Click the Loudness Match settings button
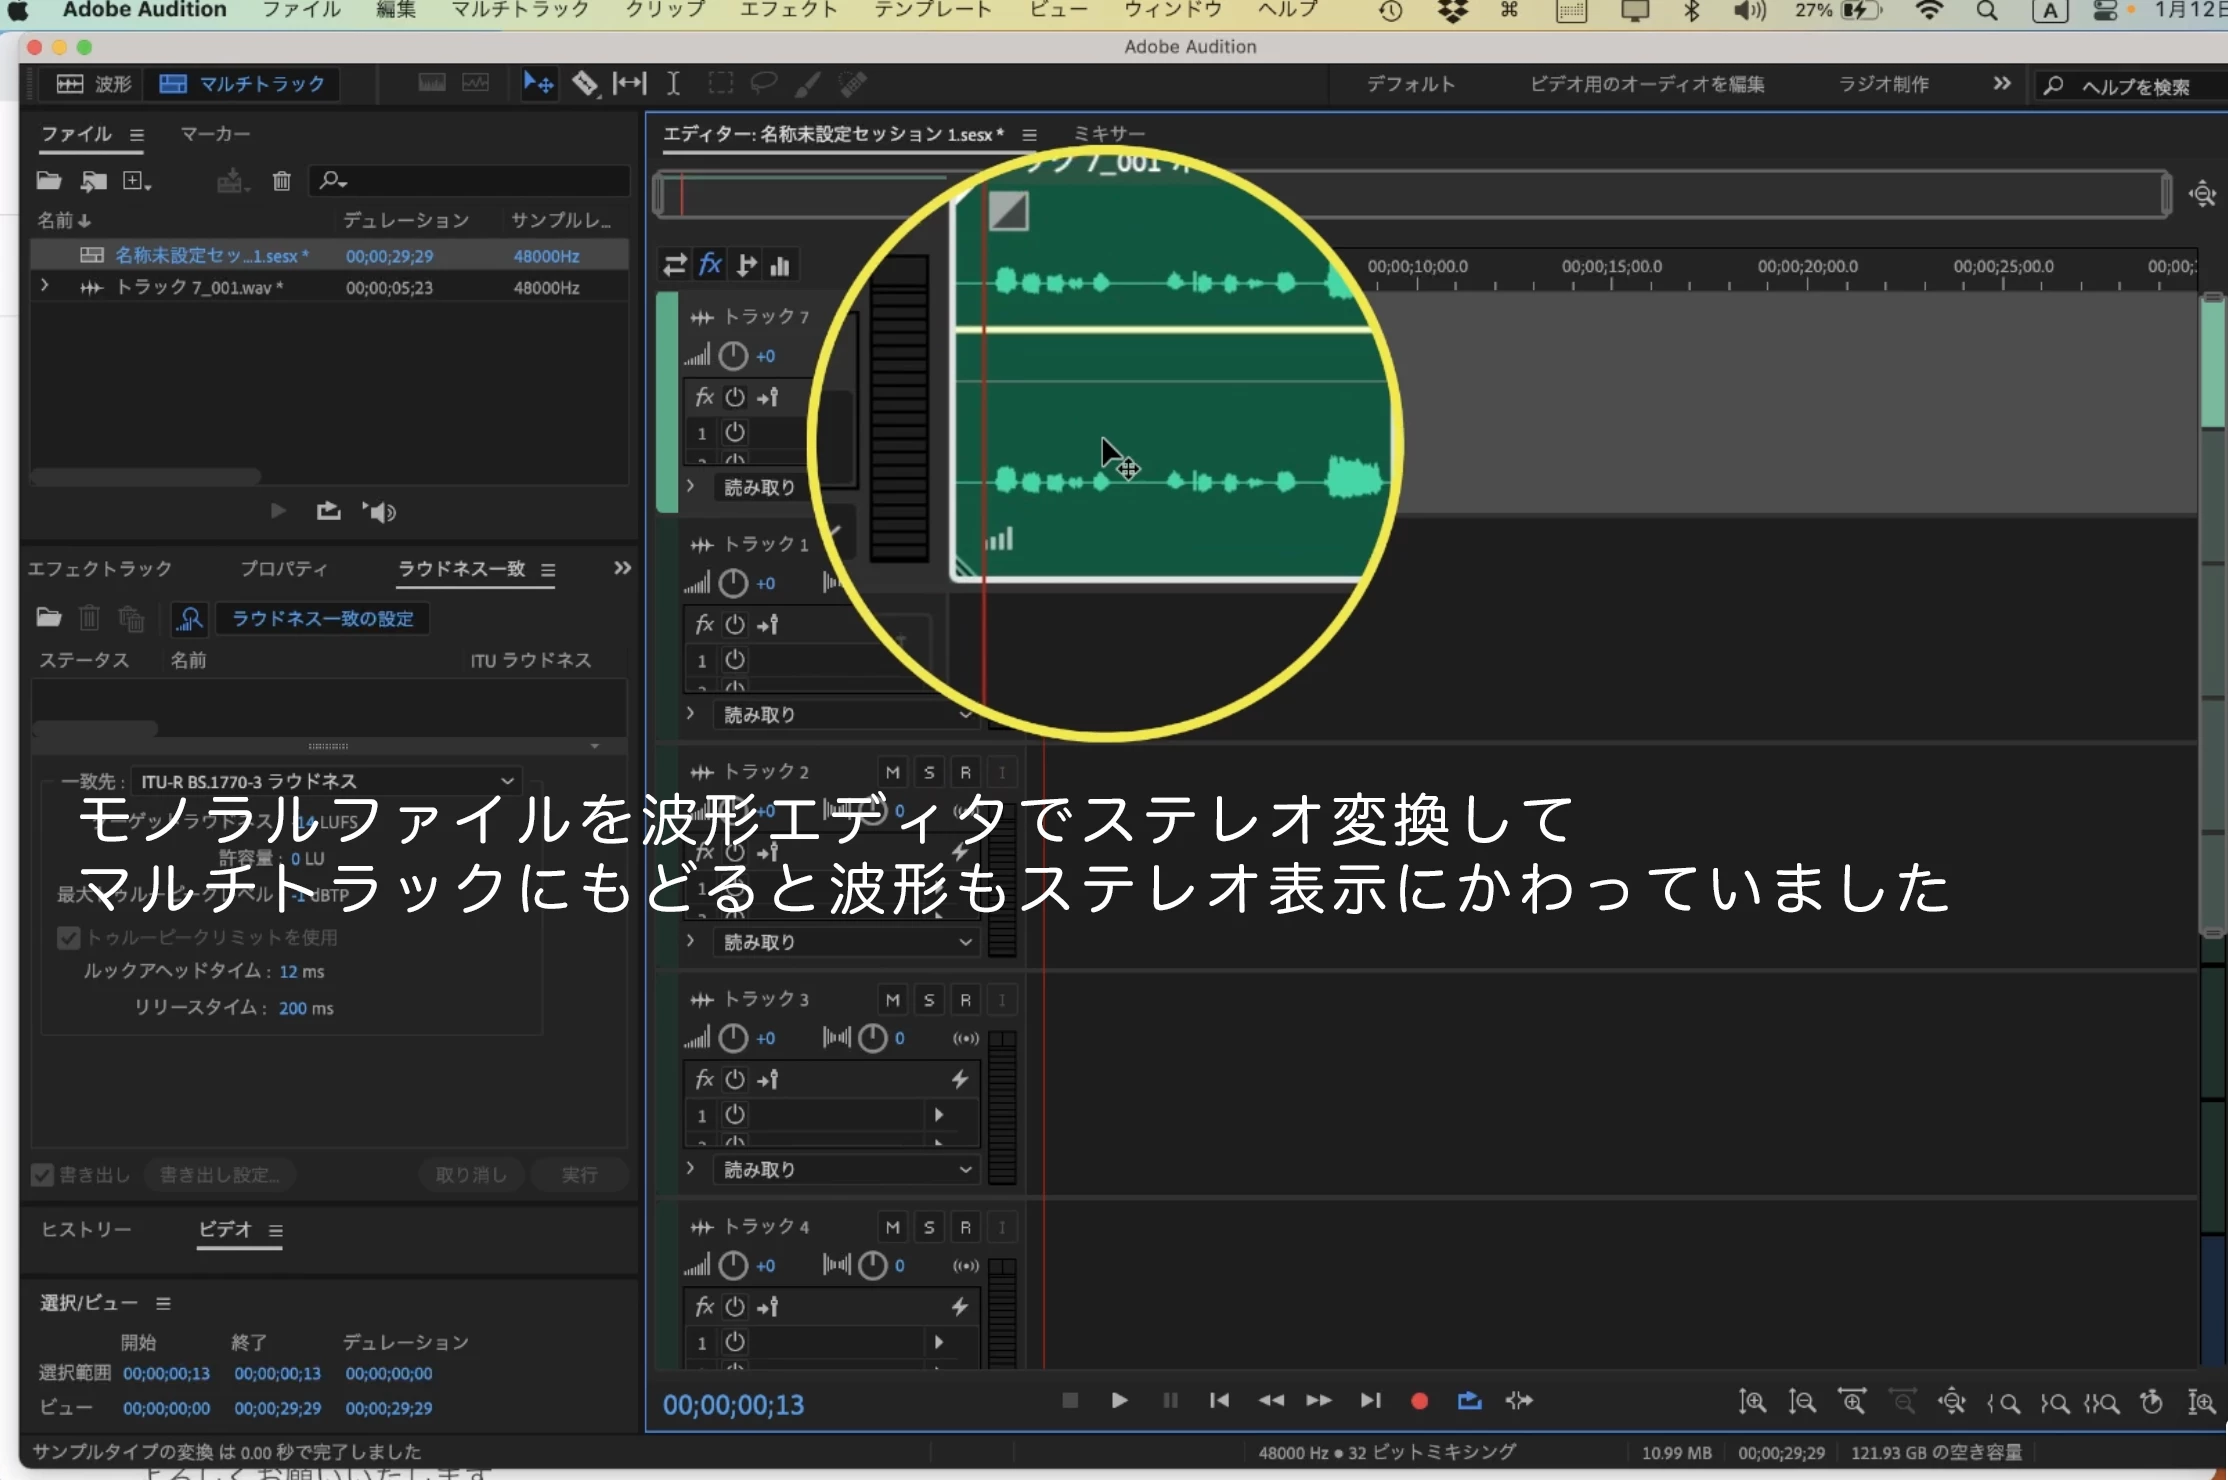Image resolution: width=2228 pixels, height=1480 pixels. [x=322, y=619]
